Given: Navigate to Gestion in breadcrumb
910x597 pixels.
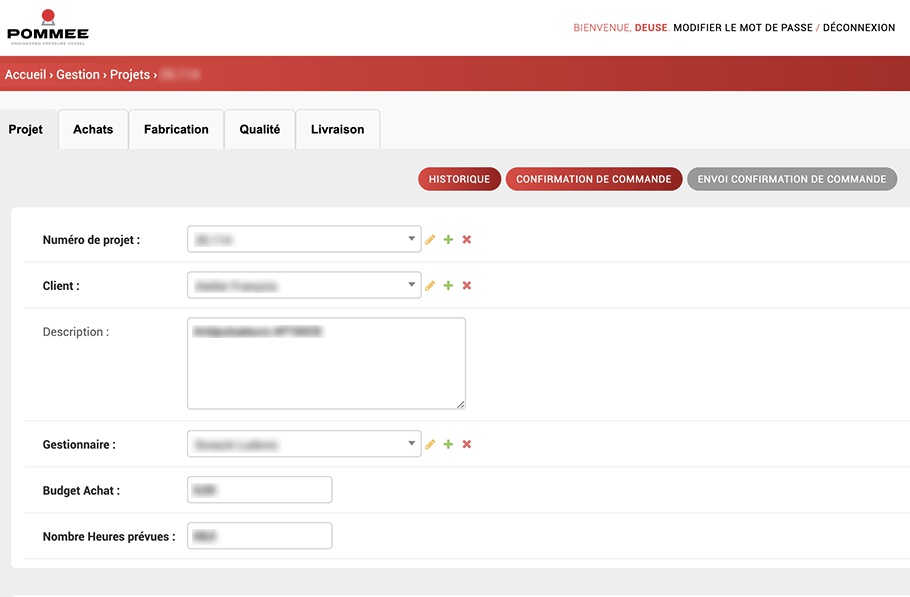Looking at the screenshot, I should pyautogui.click(x=78, y=74).
